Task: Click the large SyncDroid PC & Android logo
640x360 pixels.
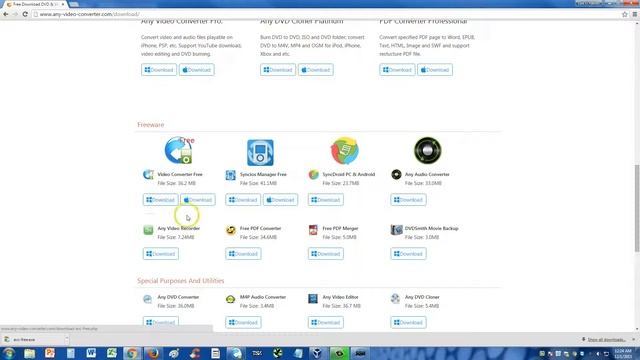Action: (345, 151)
